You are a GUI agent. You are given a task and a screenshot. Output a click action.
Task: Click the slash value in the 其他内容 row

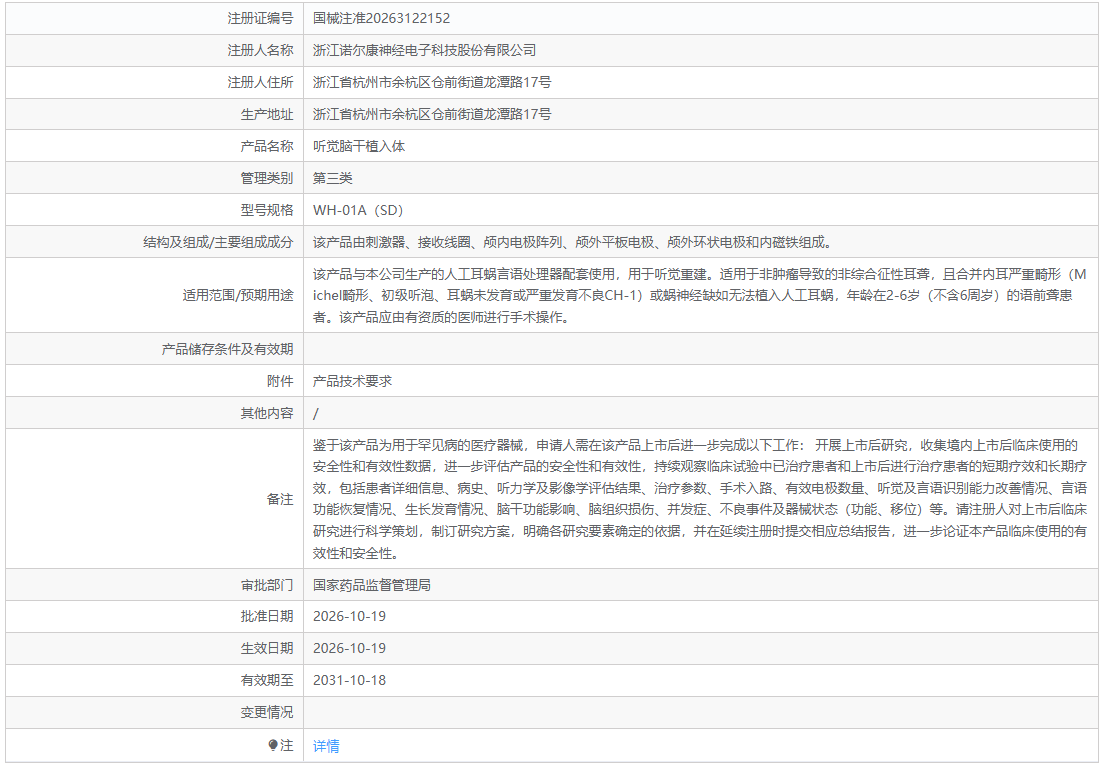316,413
